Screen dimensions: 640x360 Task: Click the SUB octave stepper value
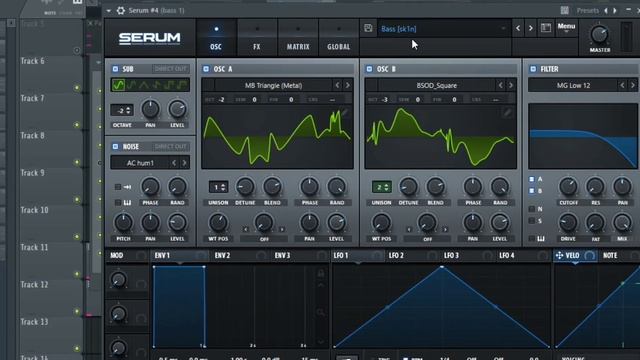(x=122, y=110)
